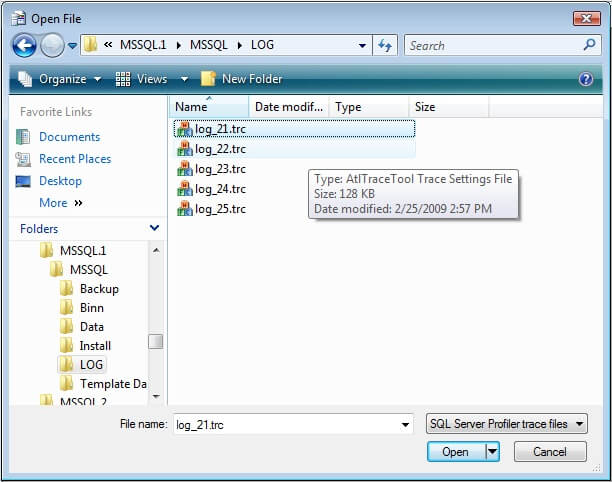
Task: Click the greyed Forward navigation button
Action: 52,46
